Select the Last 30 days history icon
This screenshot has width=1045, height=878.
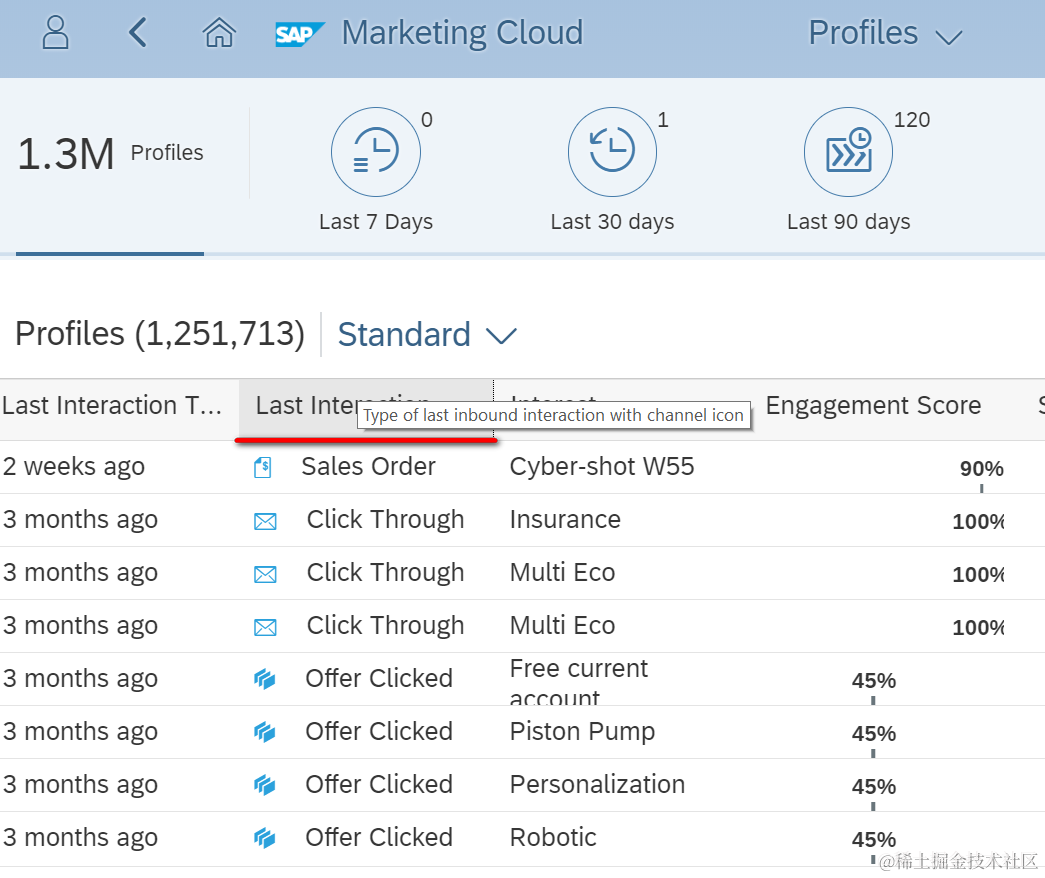point(612,153)
